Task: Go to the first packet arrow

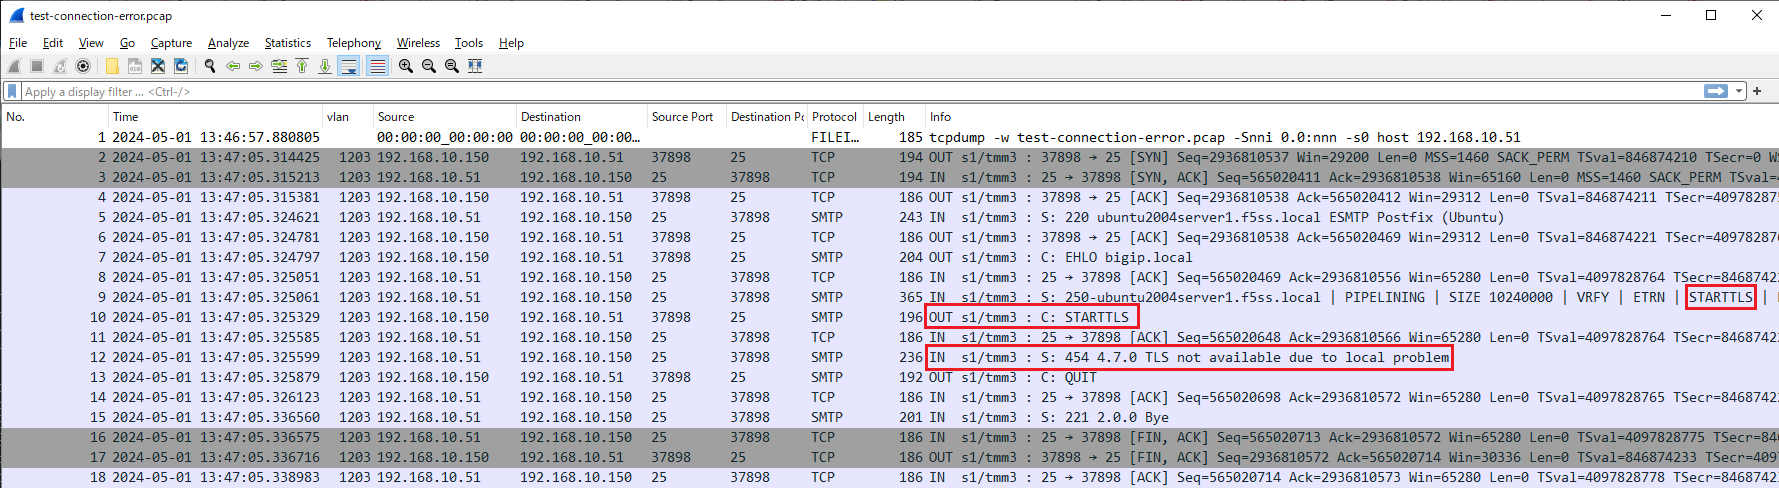Action: tap(302, 66)
